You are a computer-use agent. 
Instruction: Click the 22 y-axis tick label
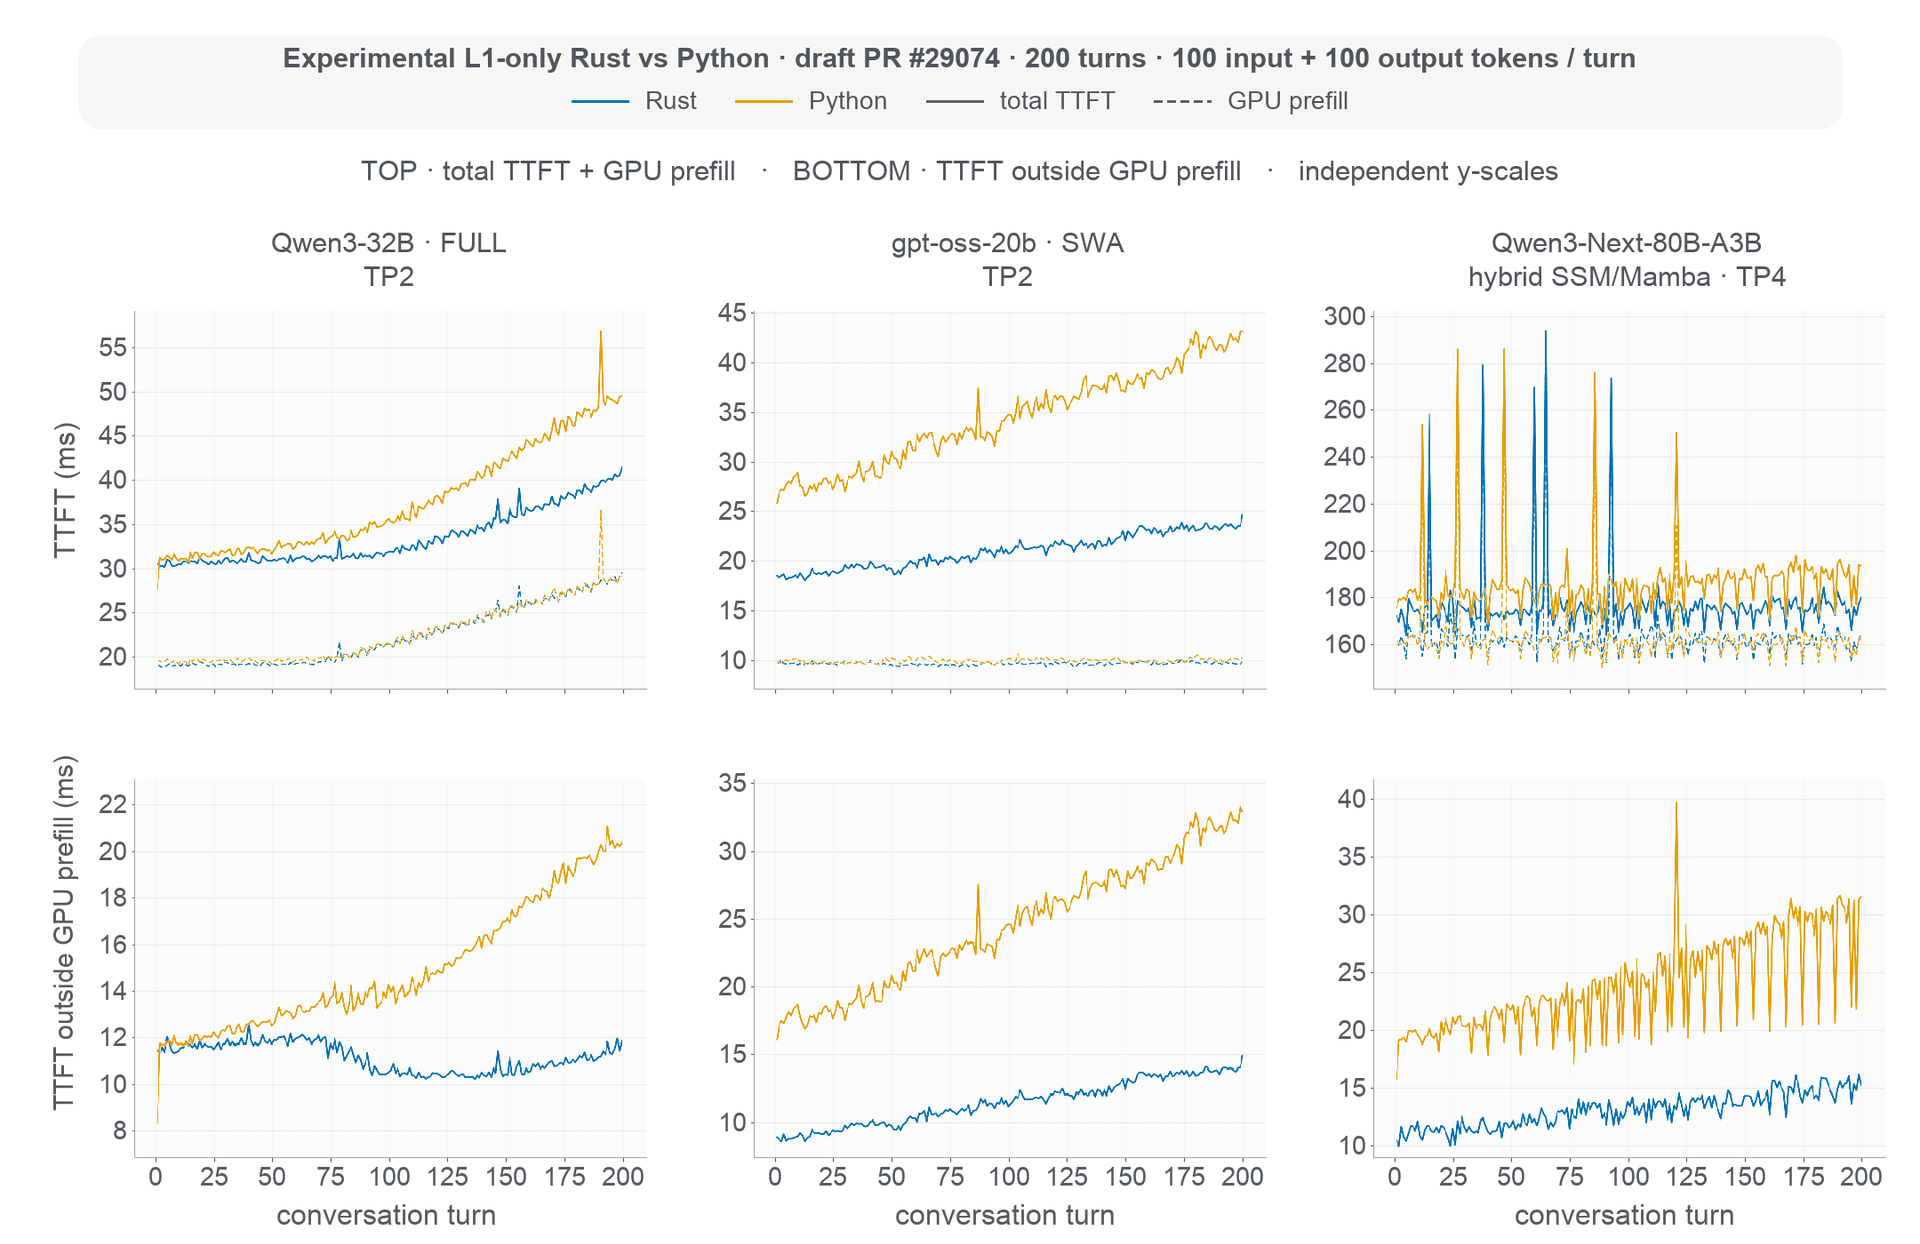tap(113, 804)
